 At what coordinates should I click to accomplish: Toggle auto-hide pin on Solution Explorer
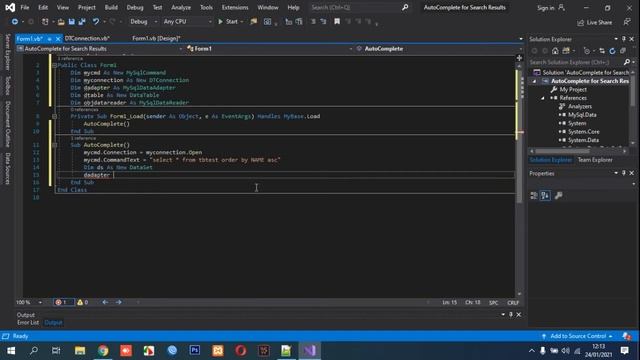[624, 39]
